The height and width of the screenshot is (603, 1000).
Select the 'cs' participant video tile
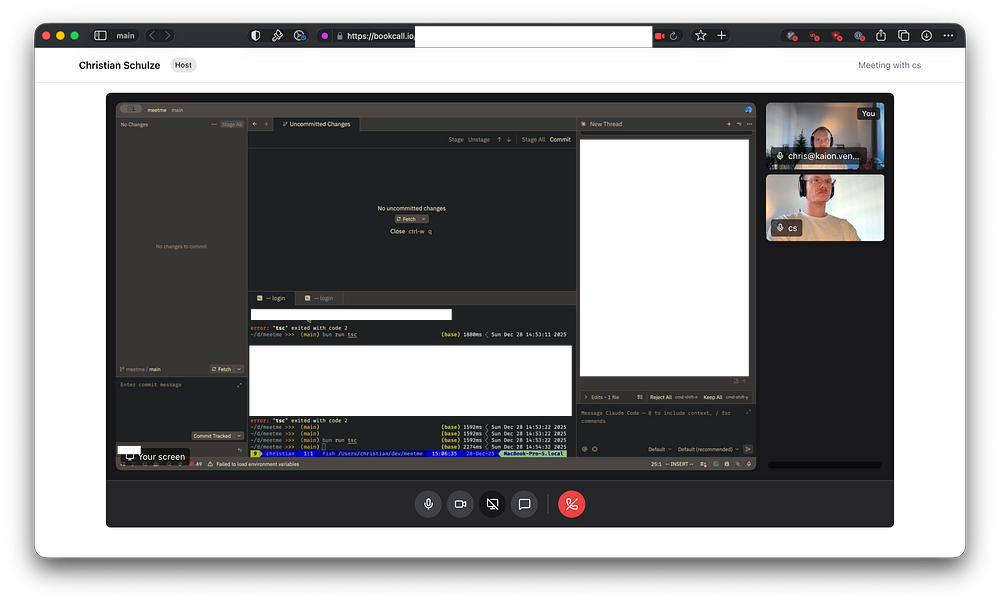pyautogui.click(x=825, y=208)
